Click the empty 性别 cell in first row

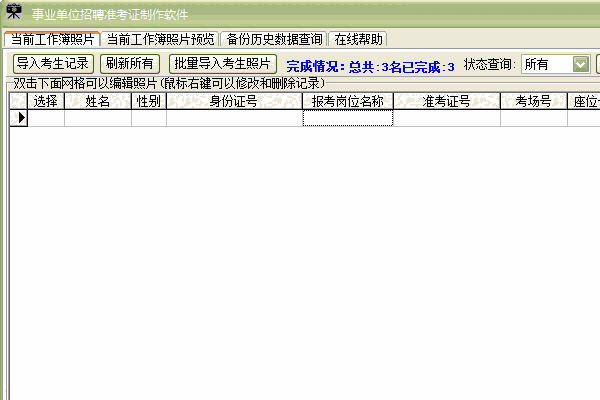(x=149, y=118)
